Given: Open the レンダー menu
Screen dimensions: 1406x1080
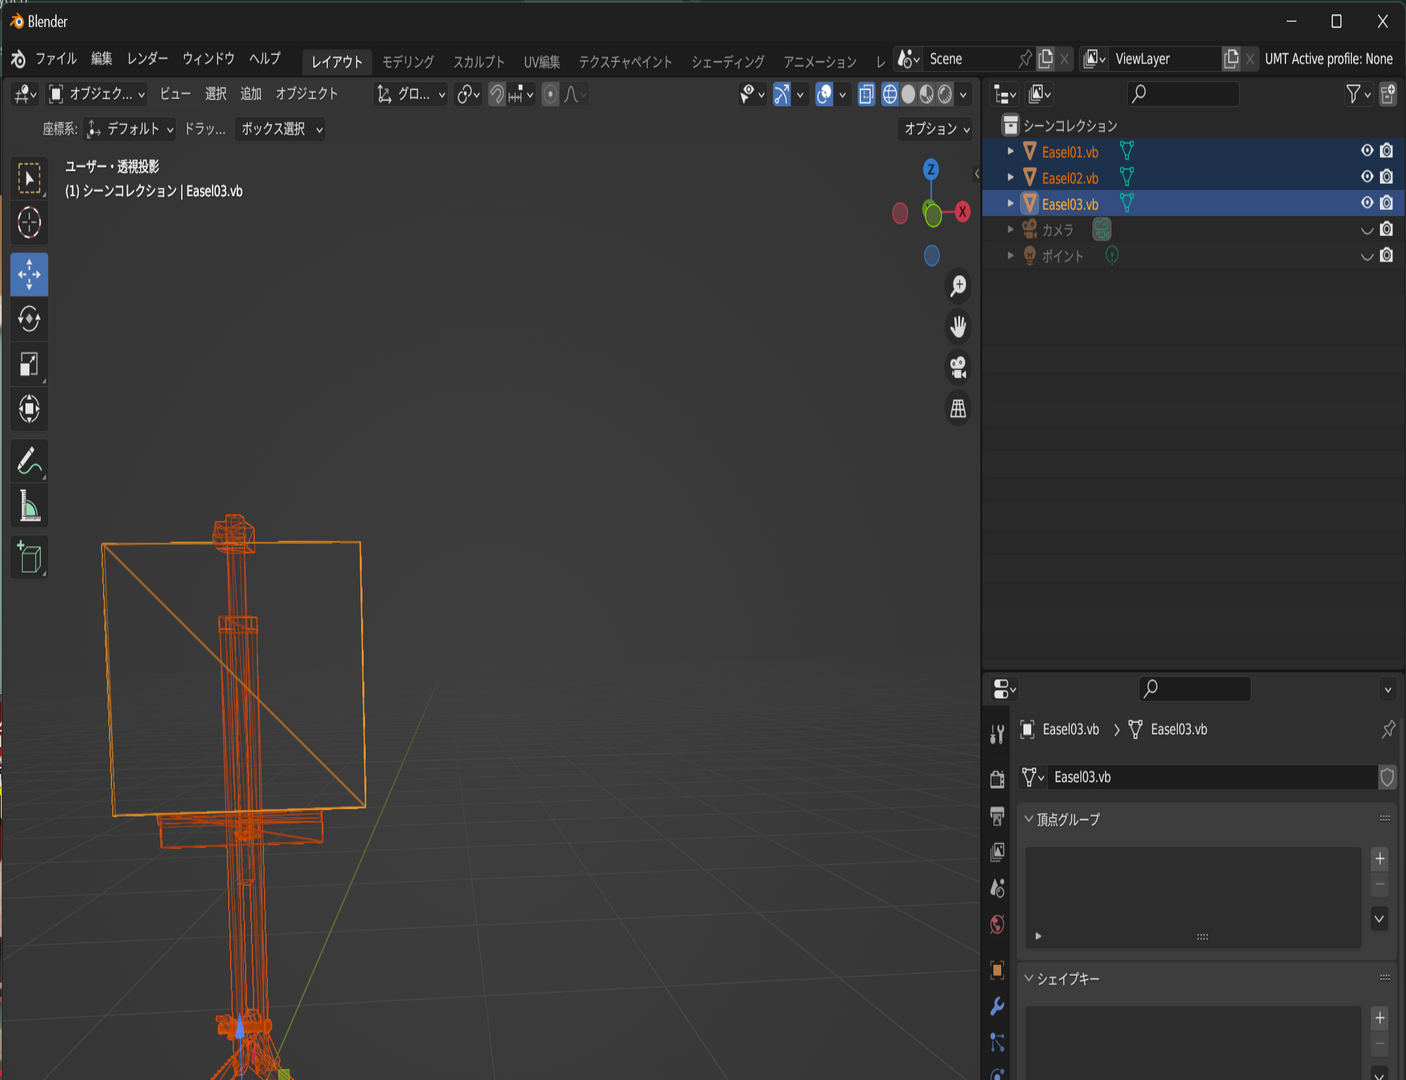Looking at the screenshot, I should 147,59.
